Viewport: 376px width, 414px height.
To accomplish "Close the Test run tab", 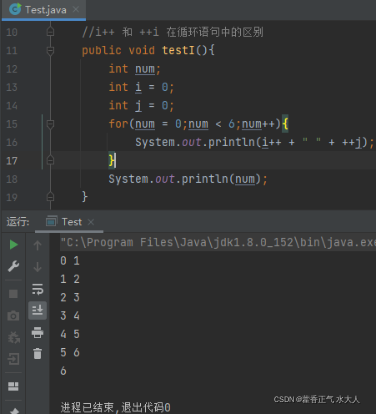I will tap(91, 222).
